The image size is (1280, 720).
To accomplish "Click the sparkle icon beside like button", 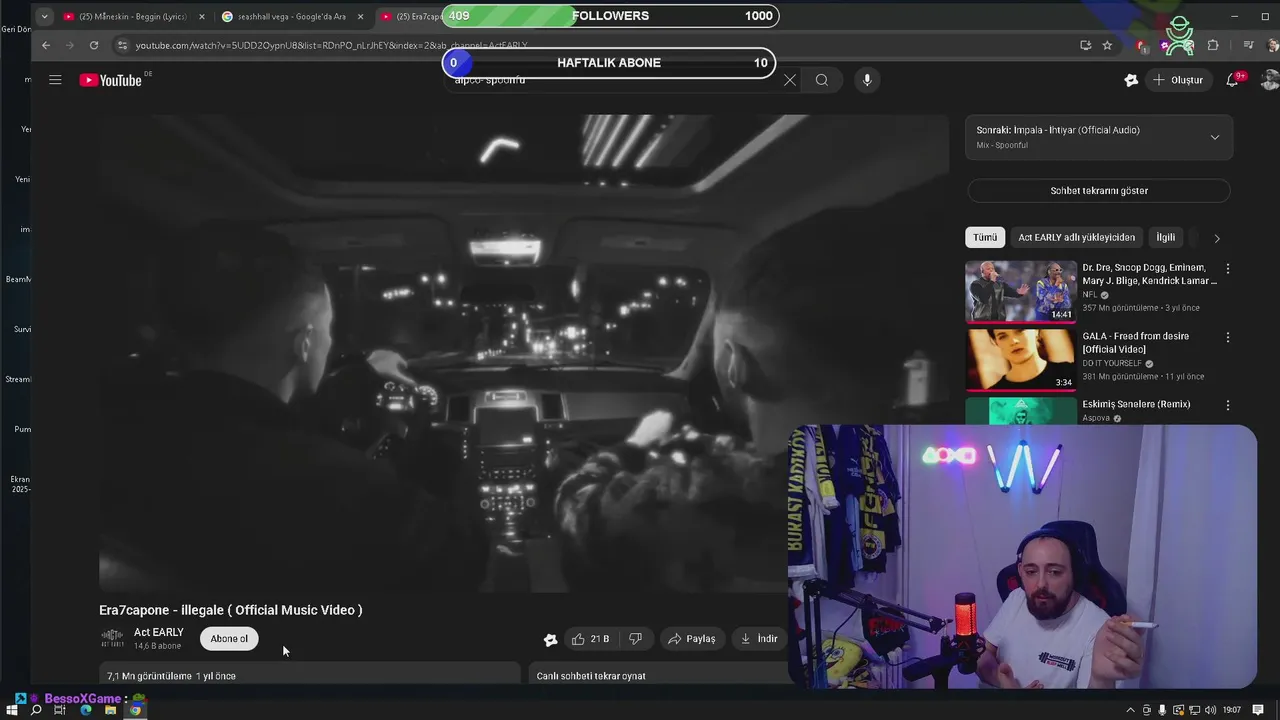I will (550, 639).
